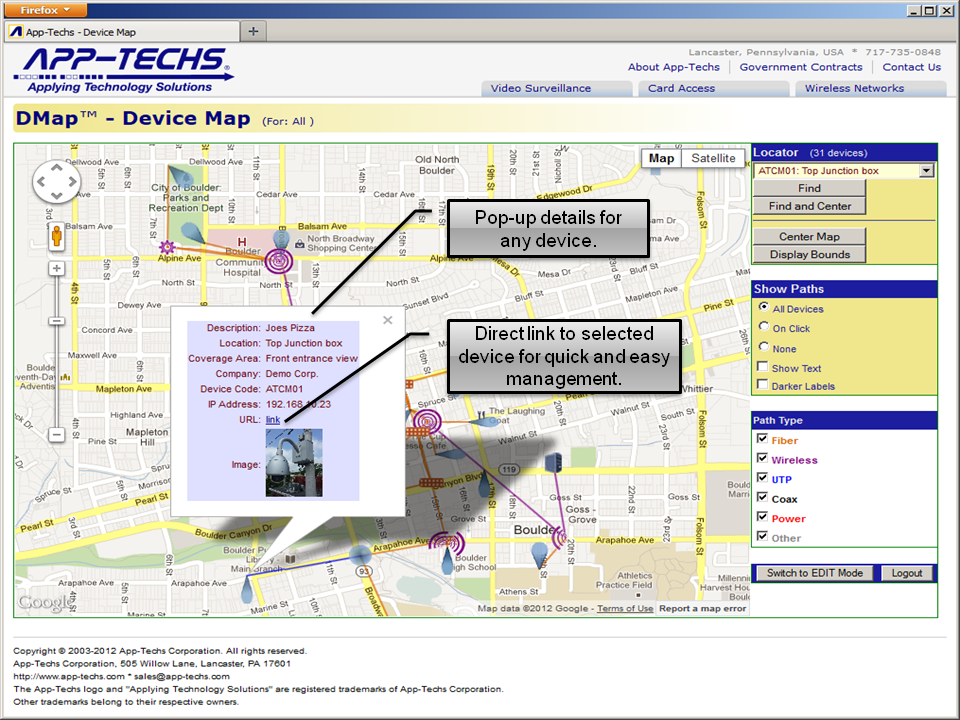
Task: Select On Click show paths option
Action: point(763,326)
